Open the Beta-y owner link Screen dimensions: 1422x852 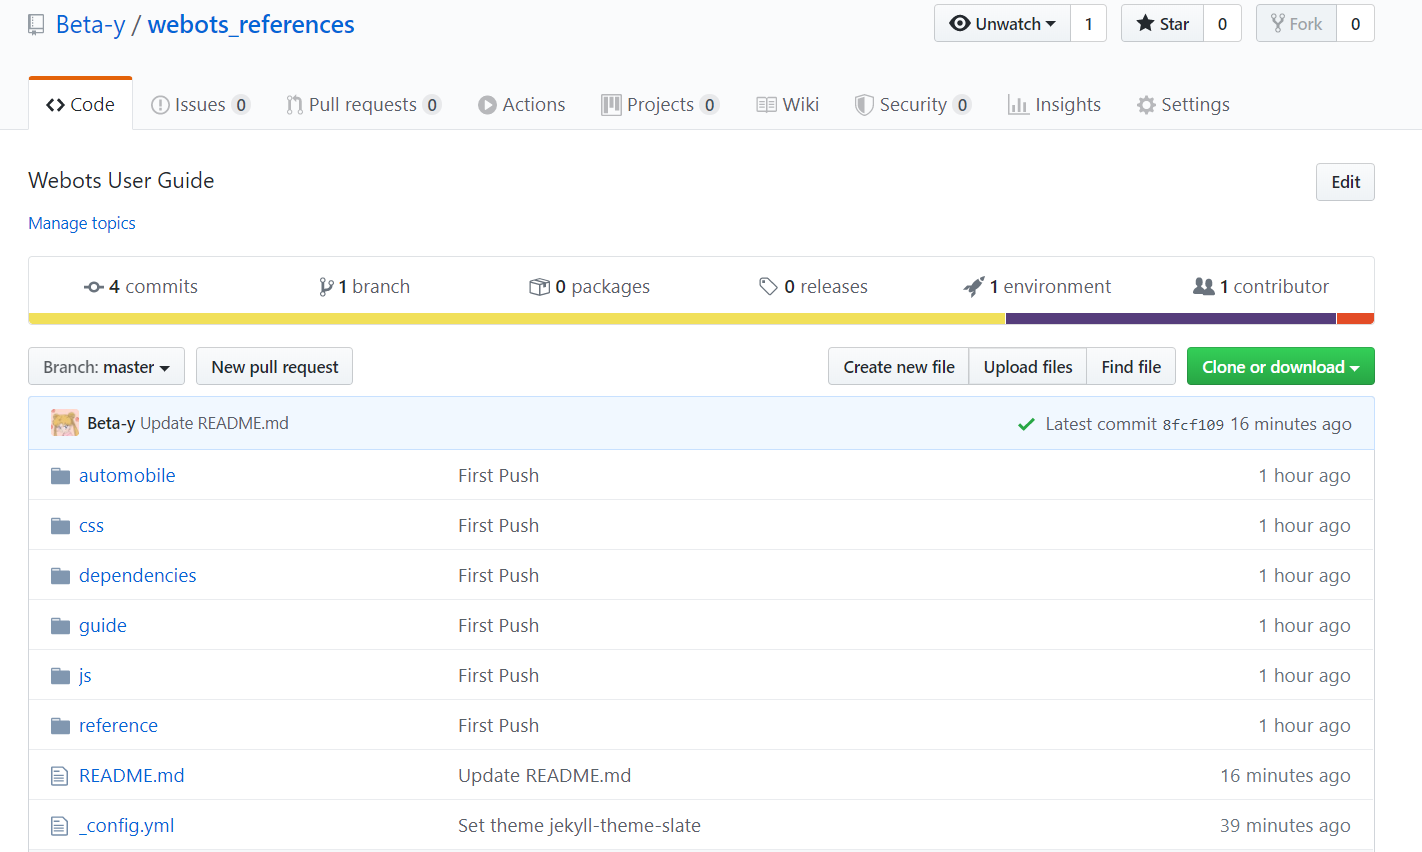pos(90,24)
